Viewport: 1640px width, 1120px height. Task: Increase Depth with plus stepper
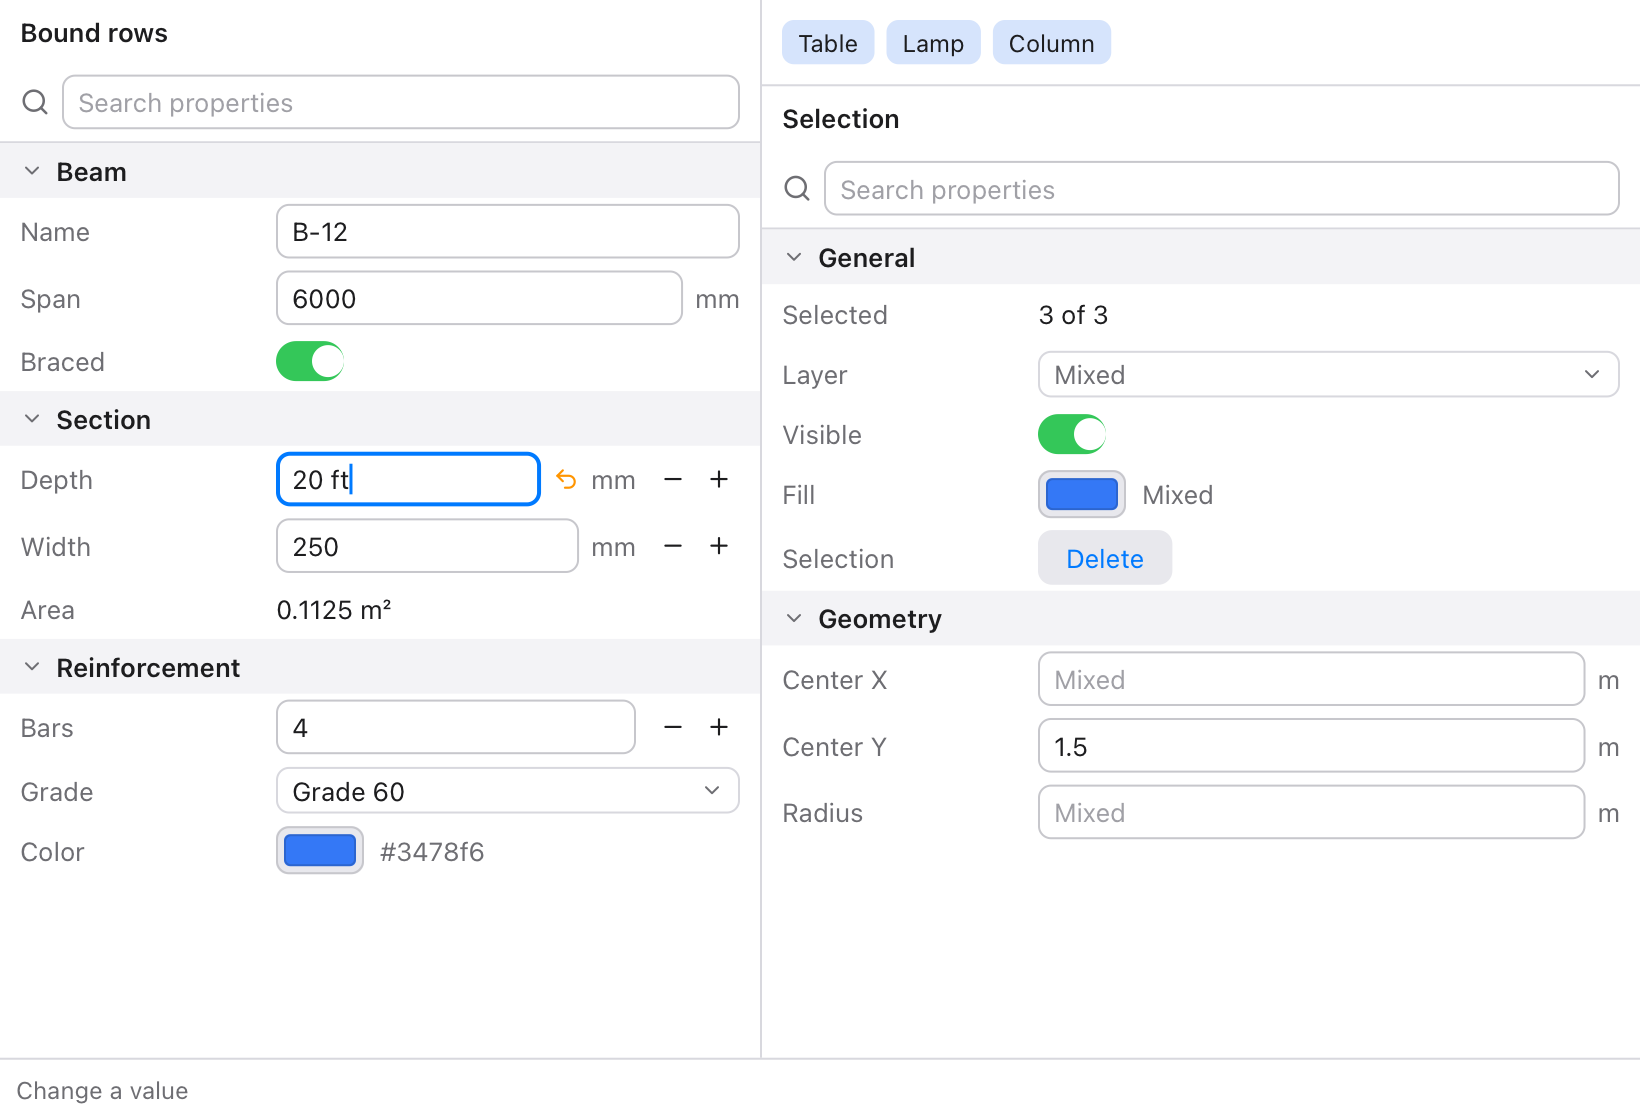tap(719, 480)
